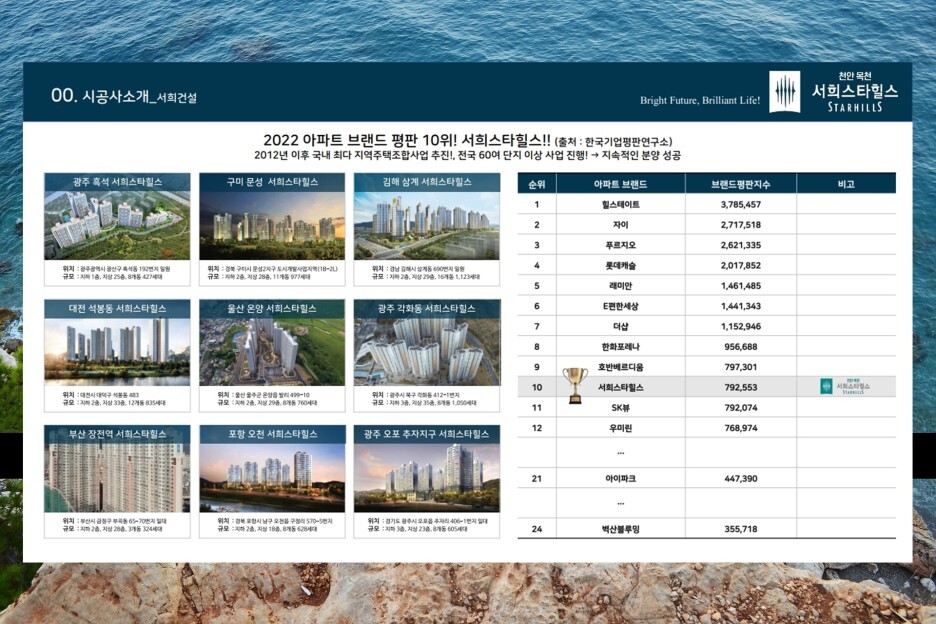Click the index value 2,717,518
This screenshot has width=936, height=624.
740,225
